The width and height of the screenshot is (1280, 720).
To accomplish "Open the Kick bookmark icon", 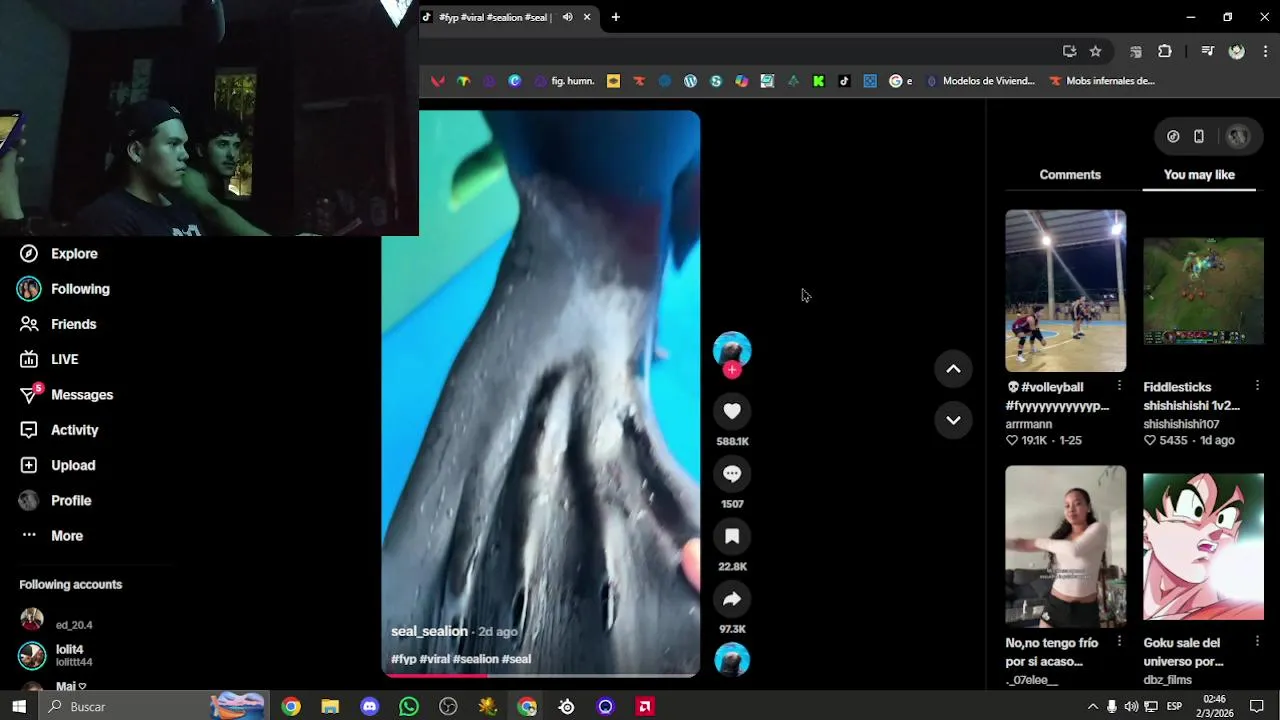I will point(818,81).
